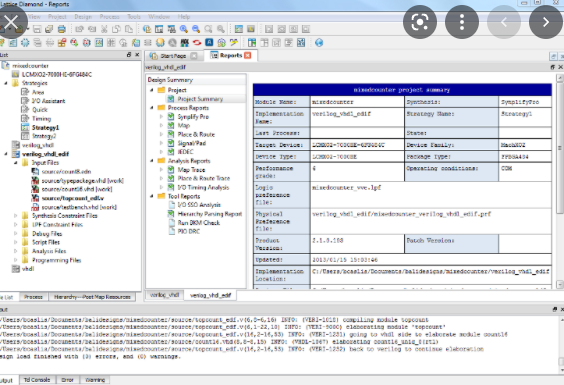Select device LCMXO2-7000HE-6FG484C in tree
Screen dimensions: 564x385
56,74
